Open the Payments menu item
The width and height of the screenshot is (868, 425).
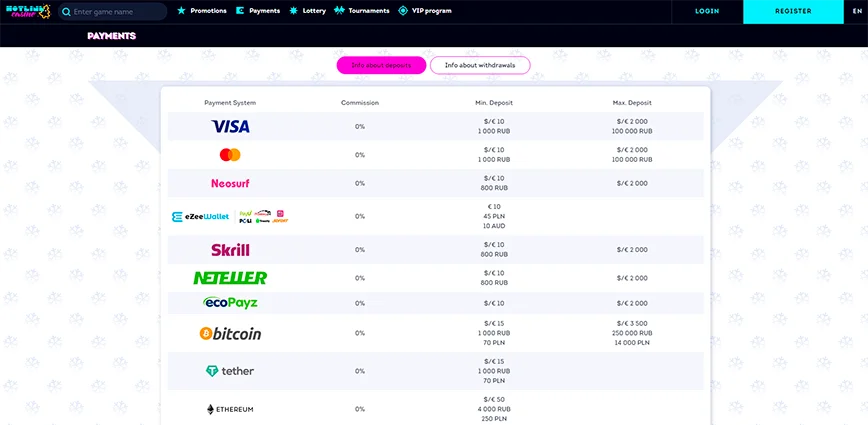click(265, 11)
